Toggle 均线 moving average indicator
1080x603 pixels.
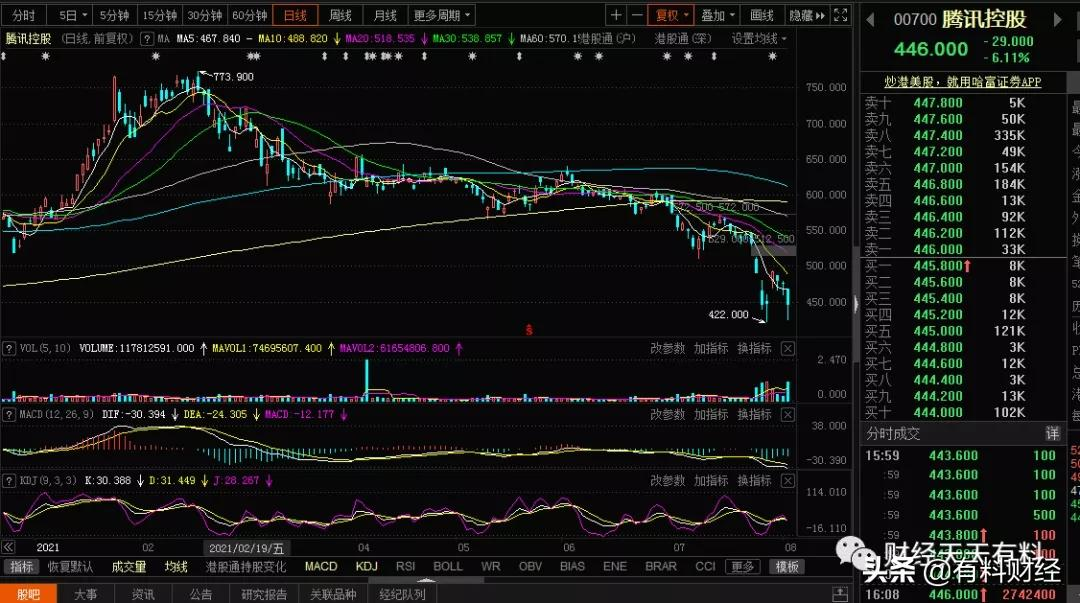pyautogui.click(x=176, y=566)
